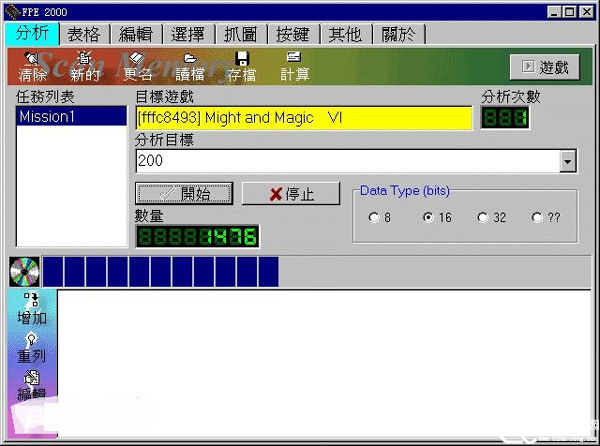This screenshot has width=600, height=446.
Task: Click the 增加 (Add) sidebar icon
Action: coord(32,309)
